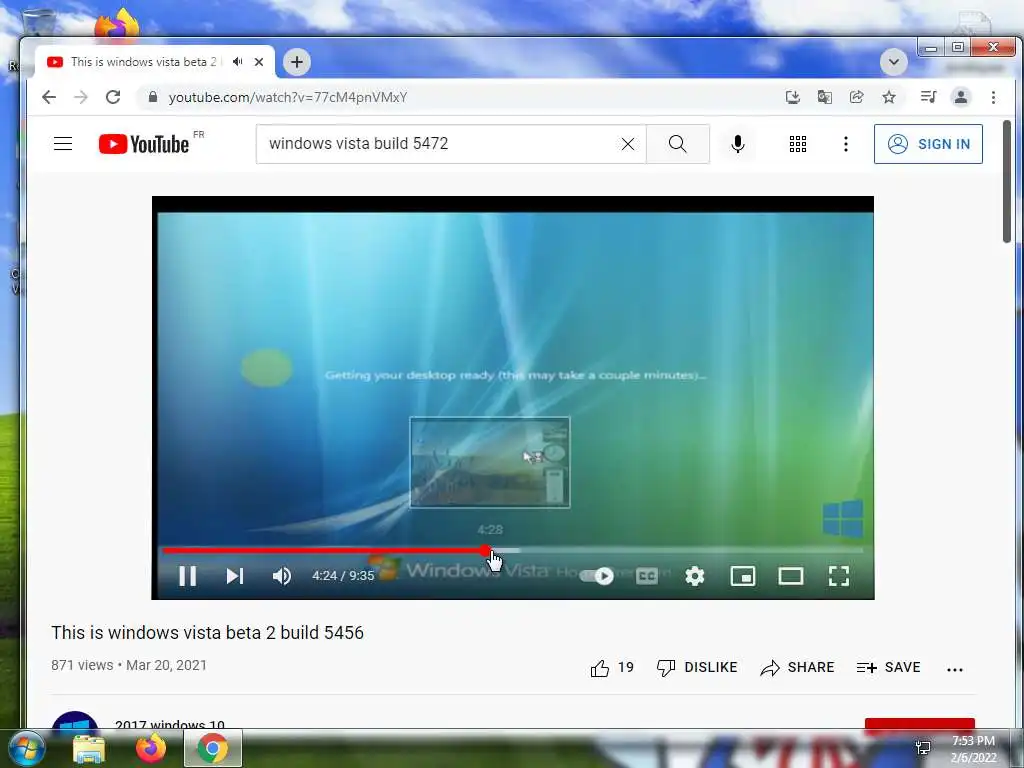Enter full screen mode
Viewport: 1024px width, 768px height.
839,575
